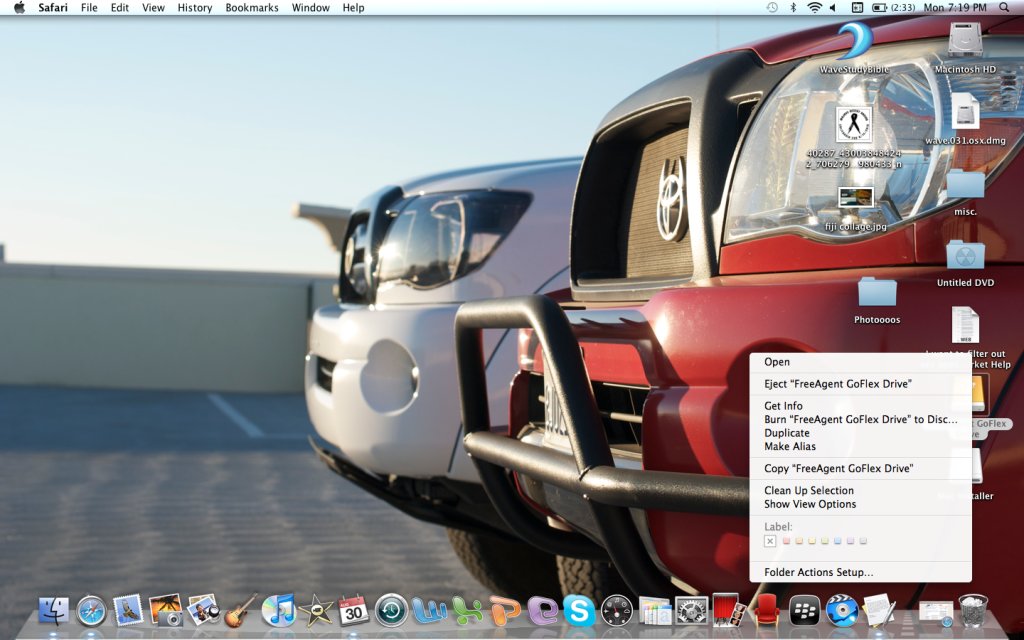Open the Safari application menu
The width and height of the screenshot is (1024, 640).
click(53, 7)
